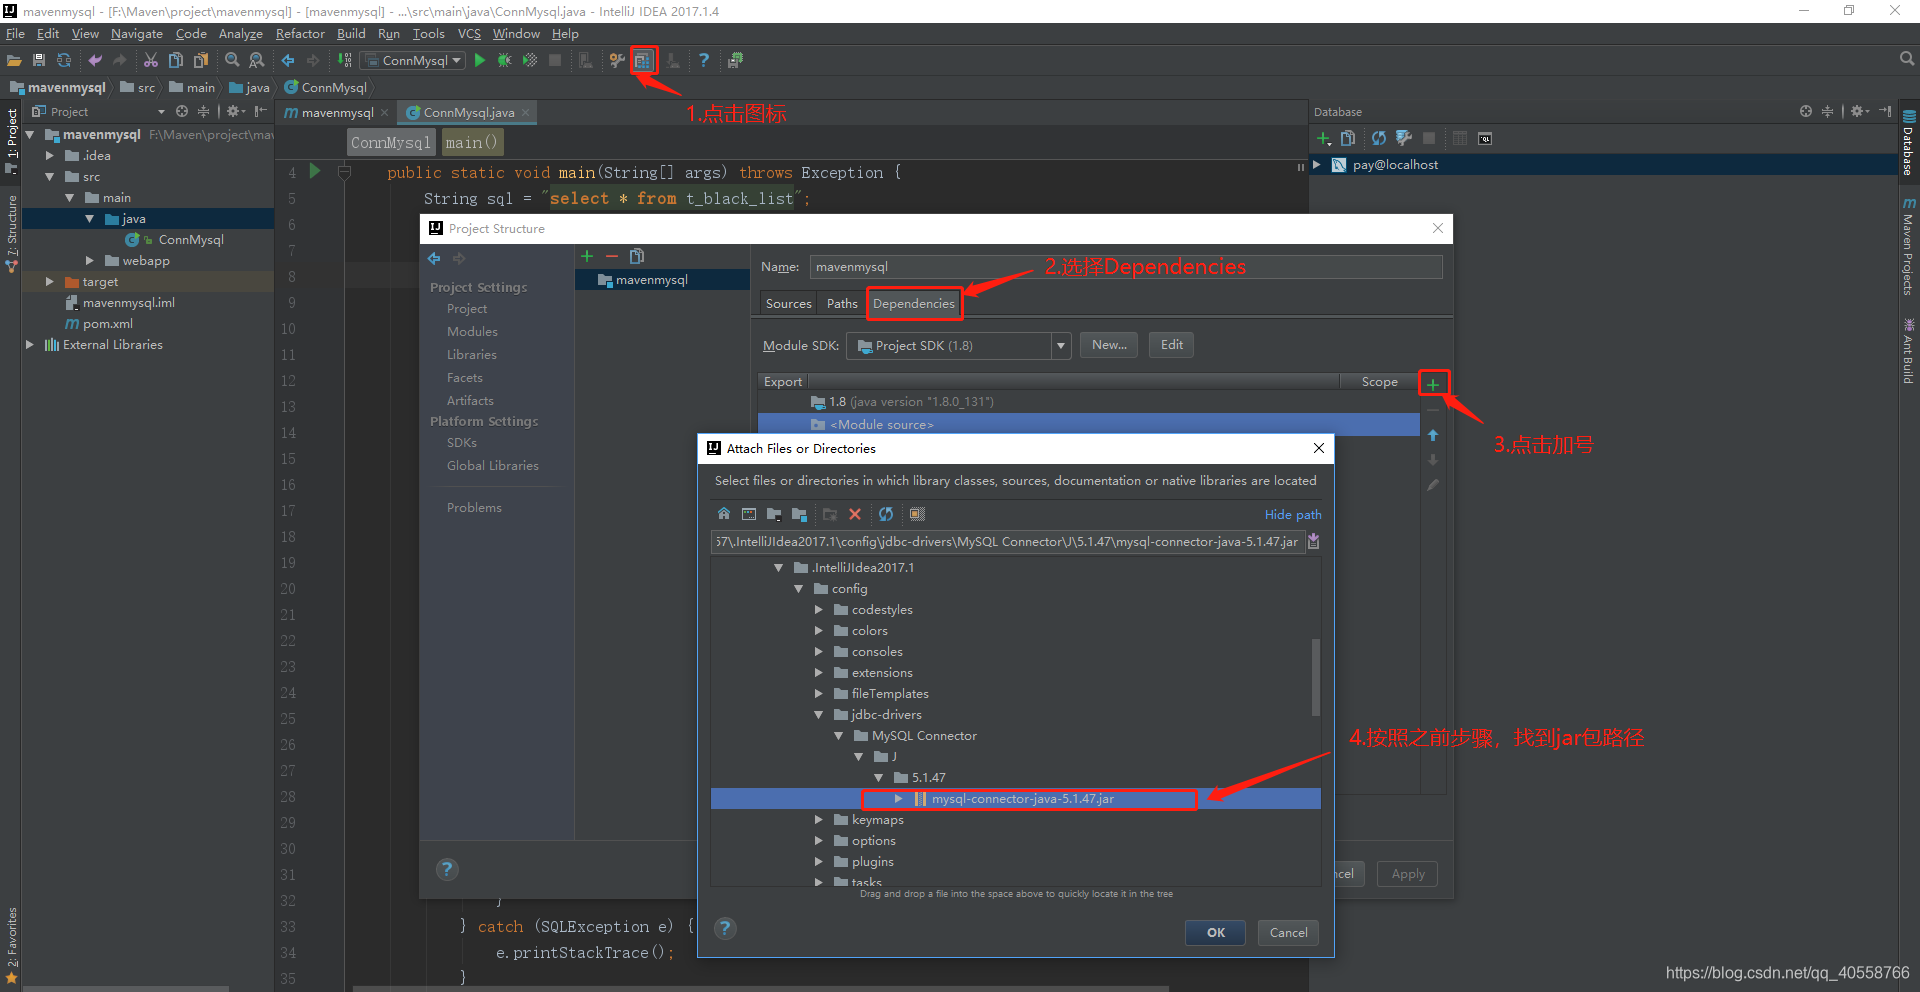Expand External Libraries in project tree
The image size is (1920, 992).
pos(30,345)
